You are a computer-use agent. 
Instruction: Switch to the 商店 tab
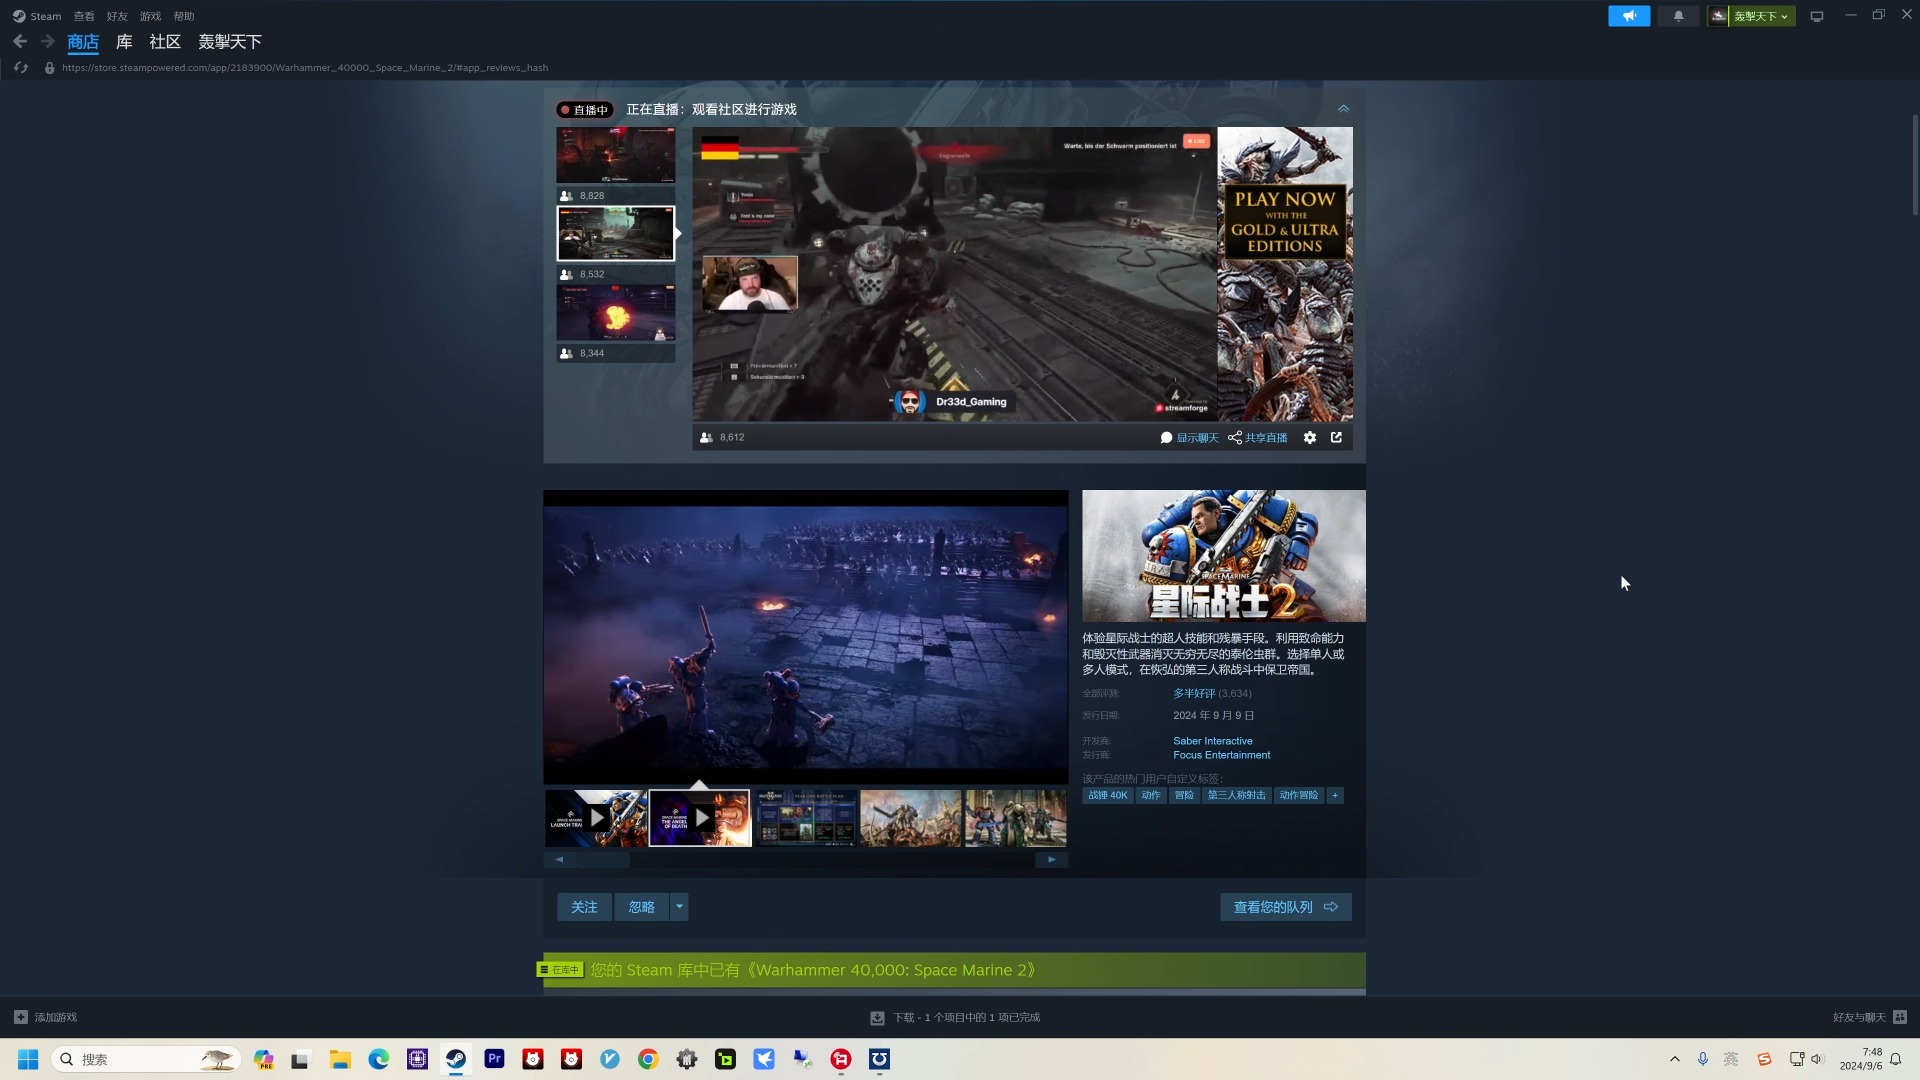[x=83, y=42]
